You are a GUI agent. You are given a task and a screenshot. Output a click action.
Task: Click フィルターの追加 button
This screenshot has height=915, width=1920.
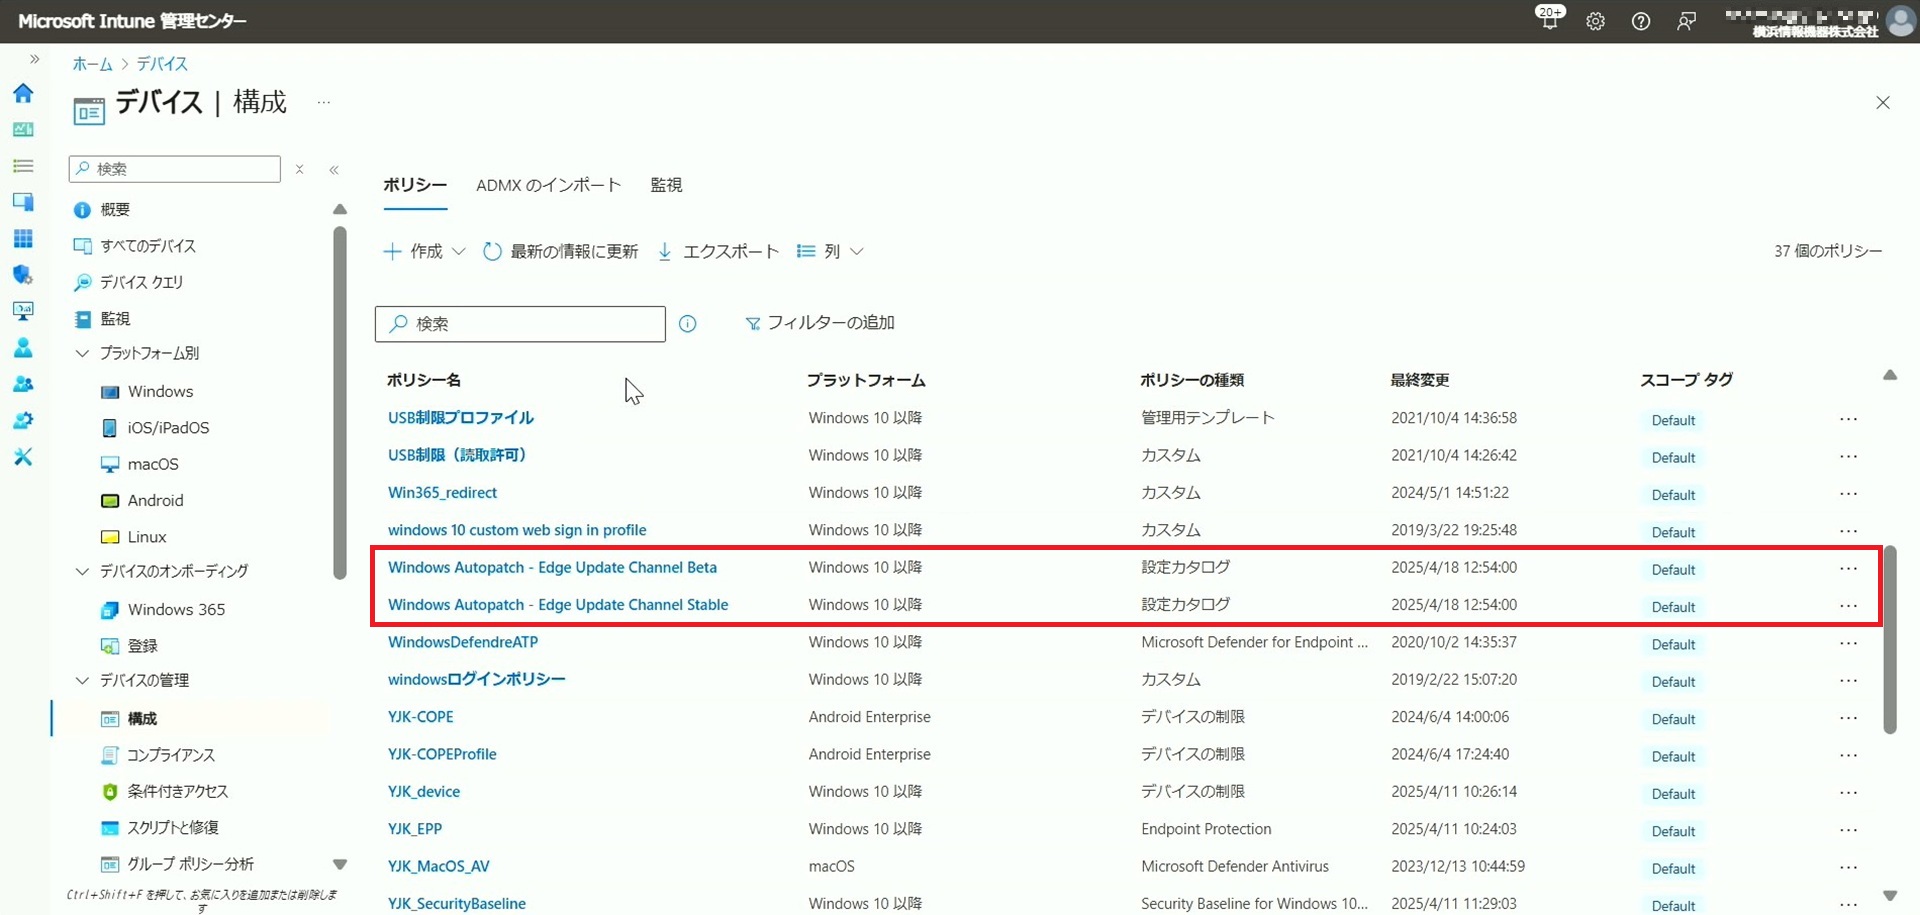coord(820,323)
